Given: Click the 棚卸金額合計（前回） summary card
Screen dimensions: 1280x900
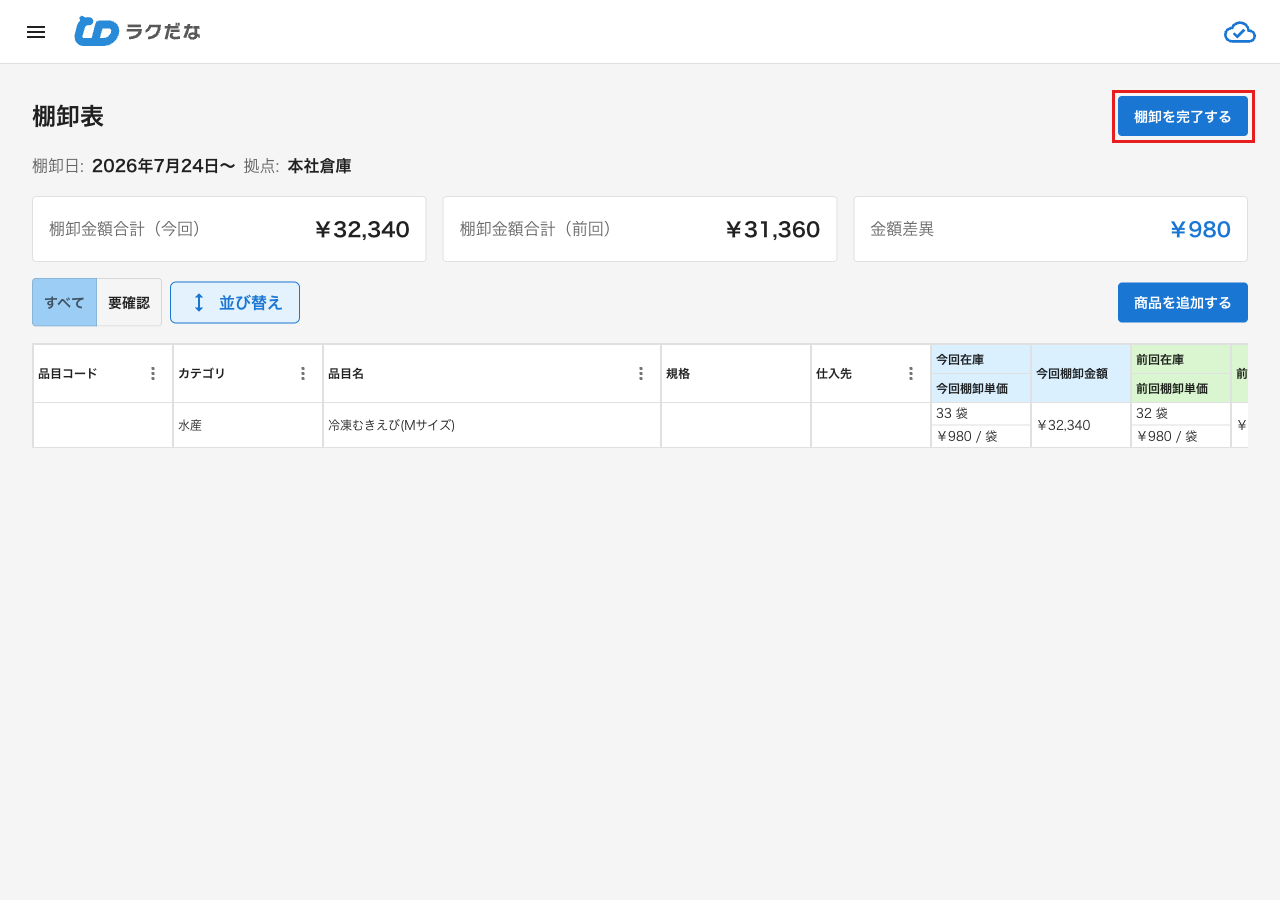Looking at the screenshot, I should point(640,229).
